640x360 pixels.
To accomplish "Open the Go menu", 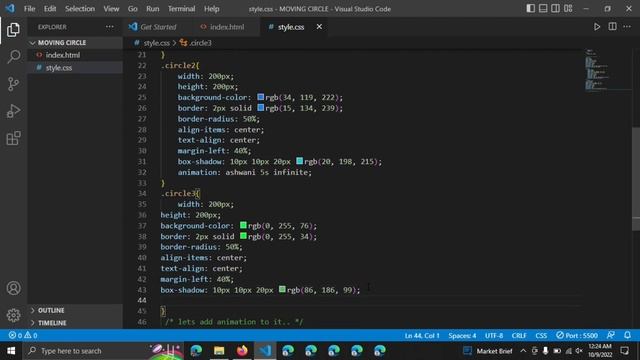I will point(133,9).
